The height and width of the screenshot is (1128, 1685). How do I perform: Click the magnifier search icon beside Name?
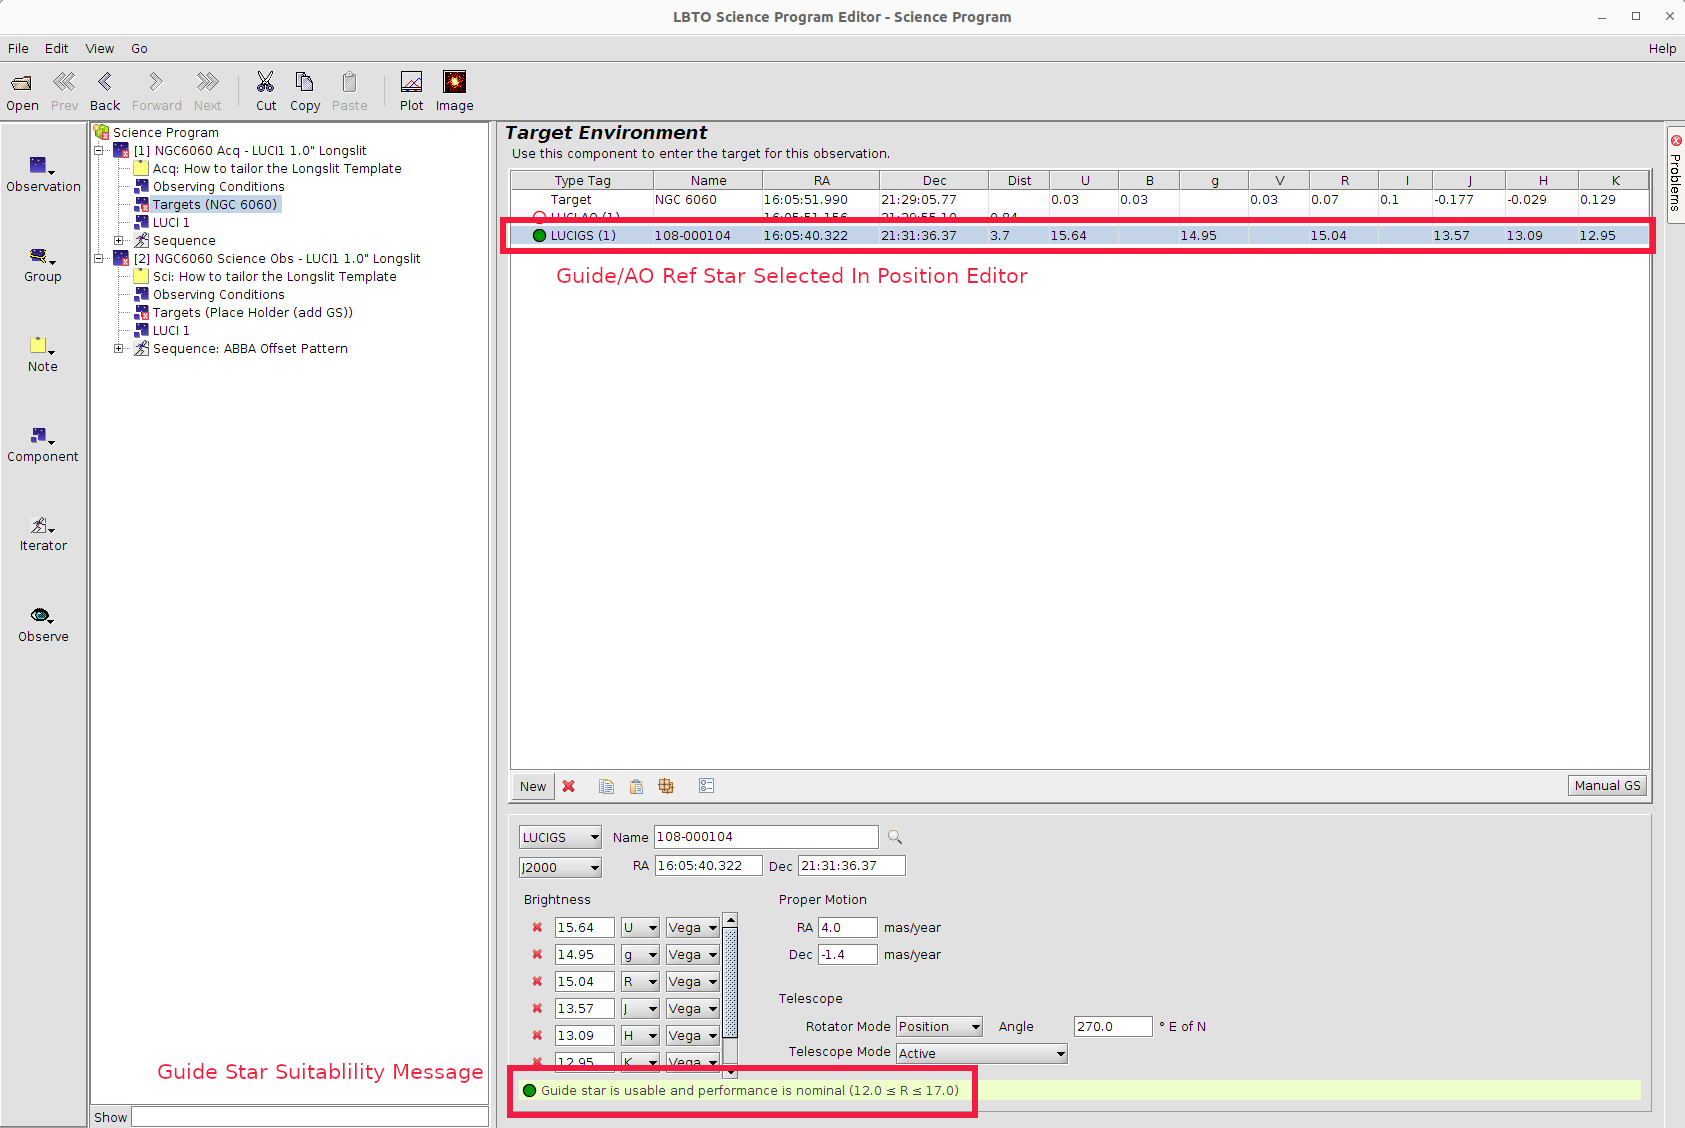pyautogui.click(x=895, y=837)
